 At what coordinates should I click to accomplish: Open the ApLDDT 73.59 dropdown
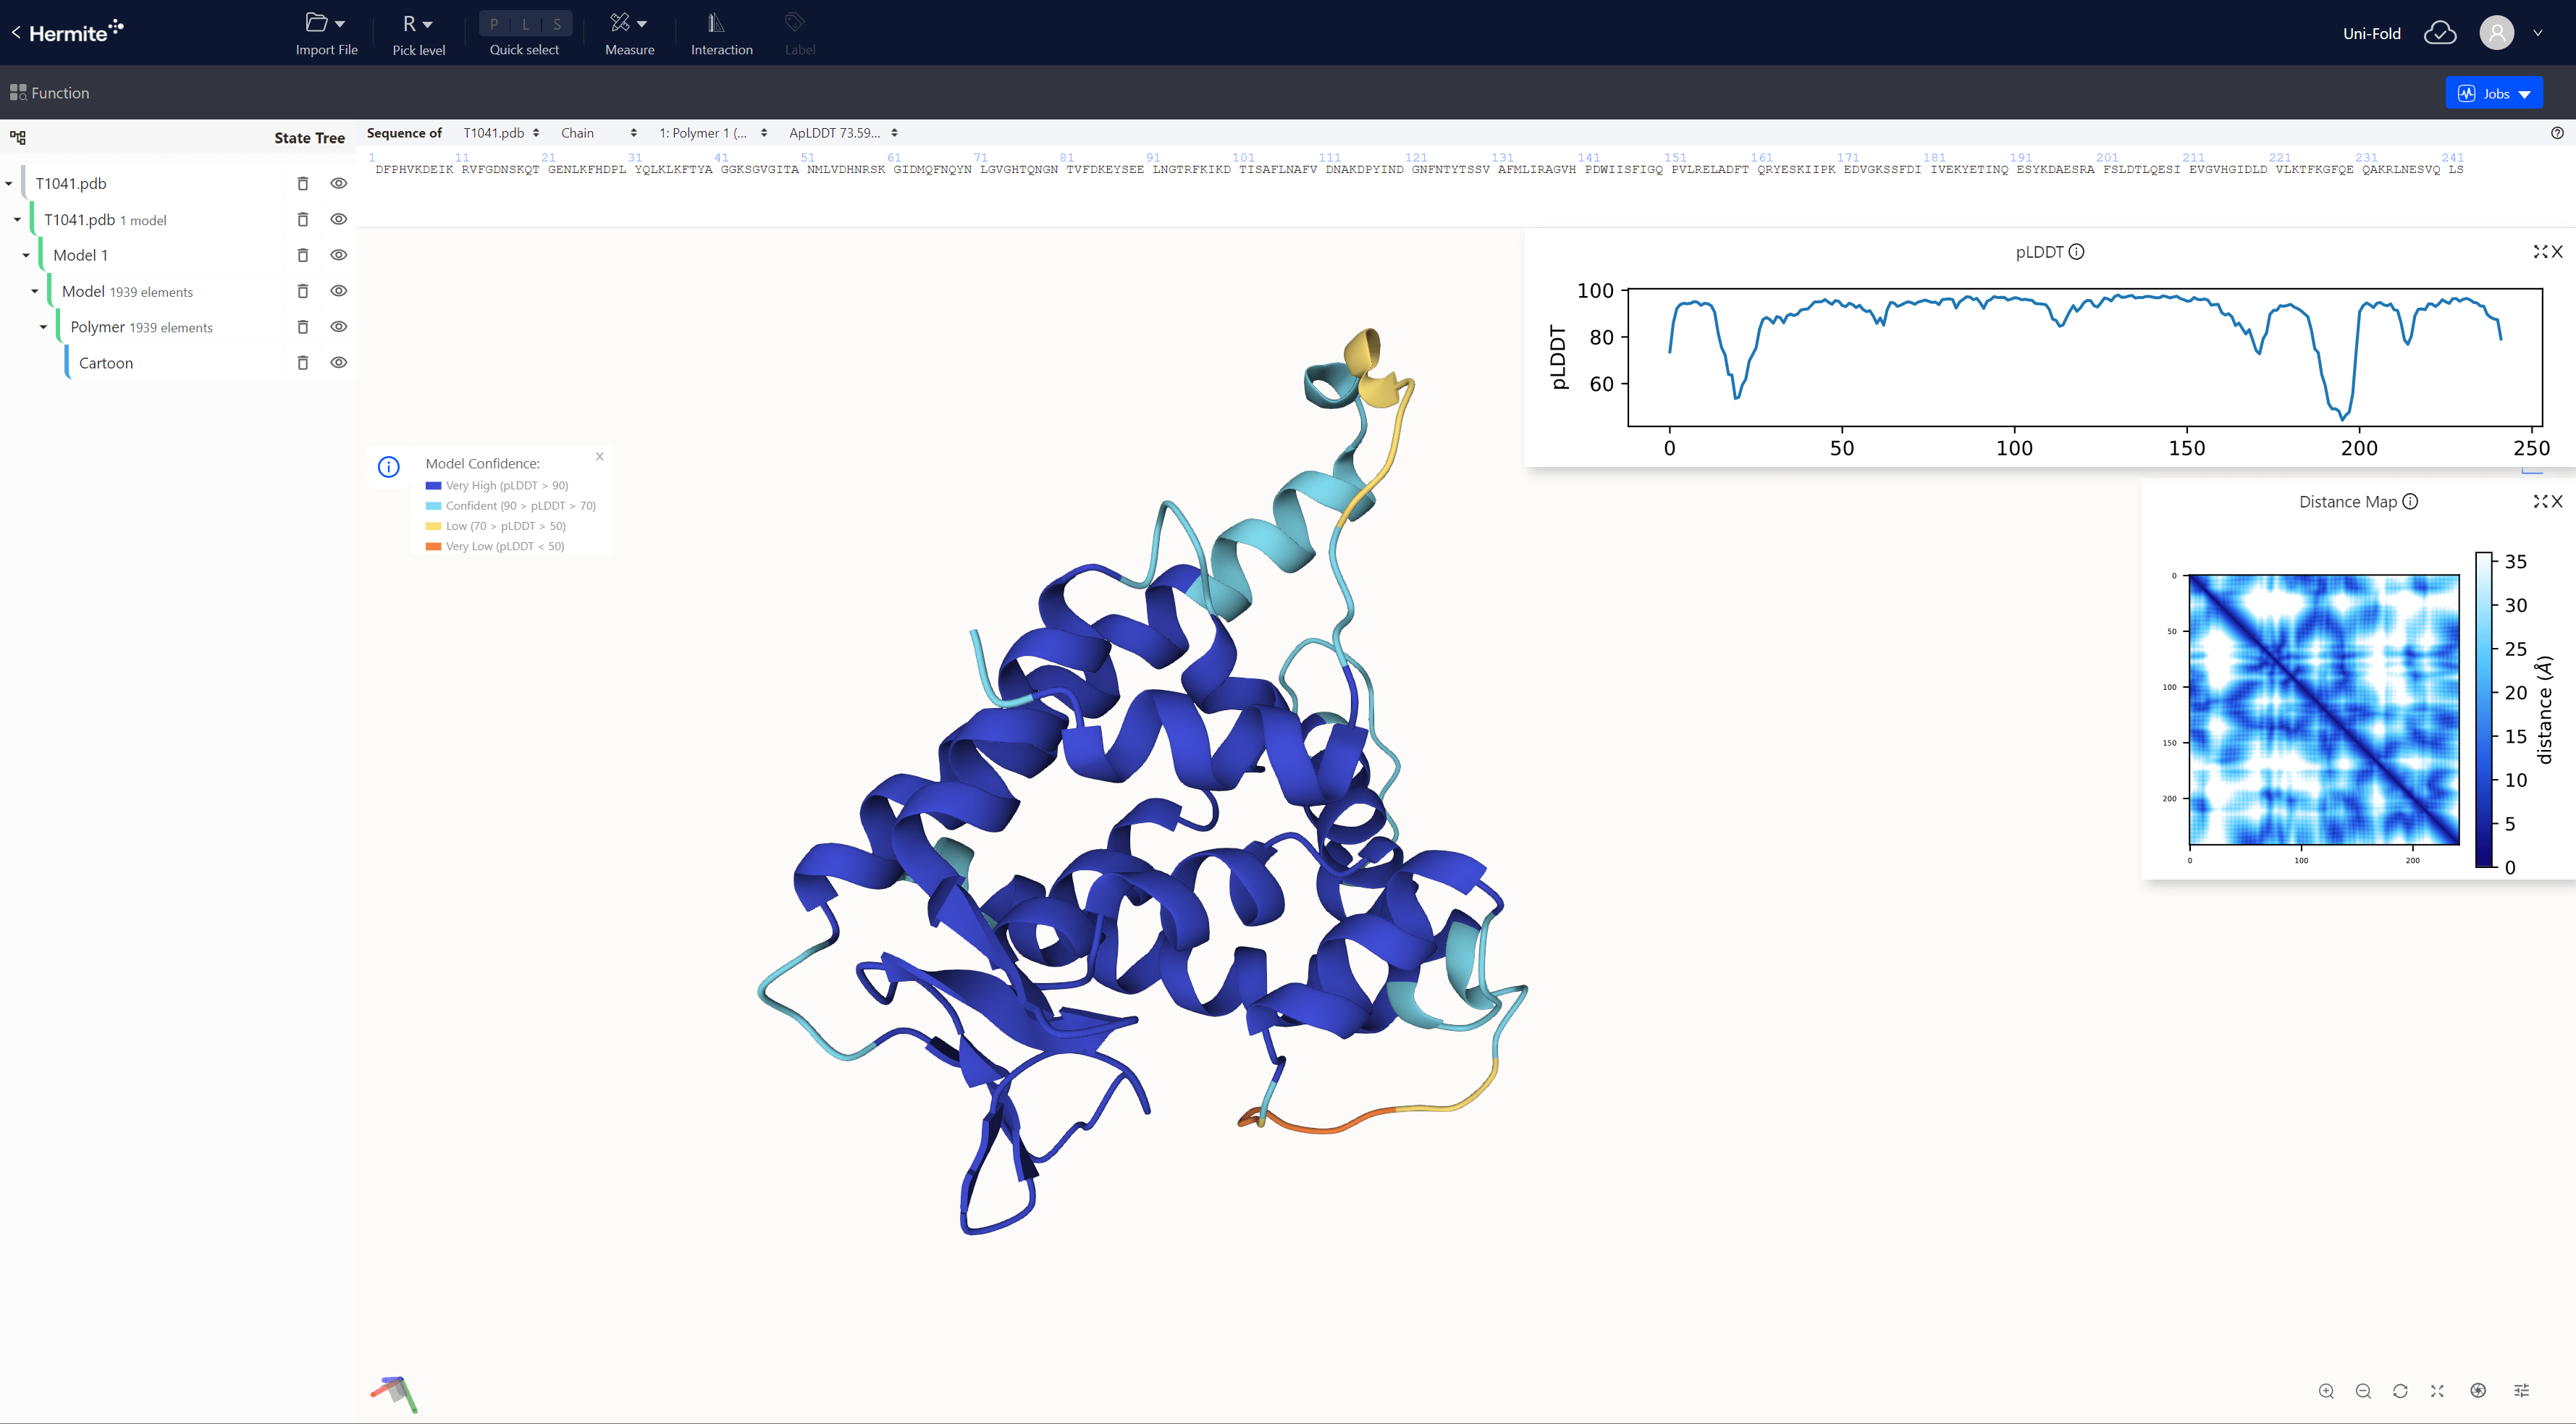[x=843, y=133]
